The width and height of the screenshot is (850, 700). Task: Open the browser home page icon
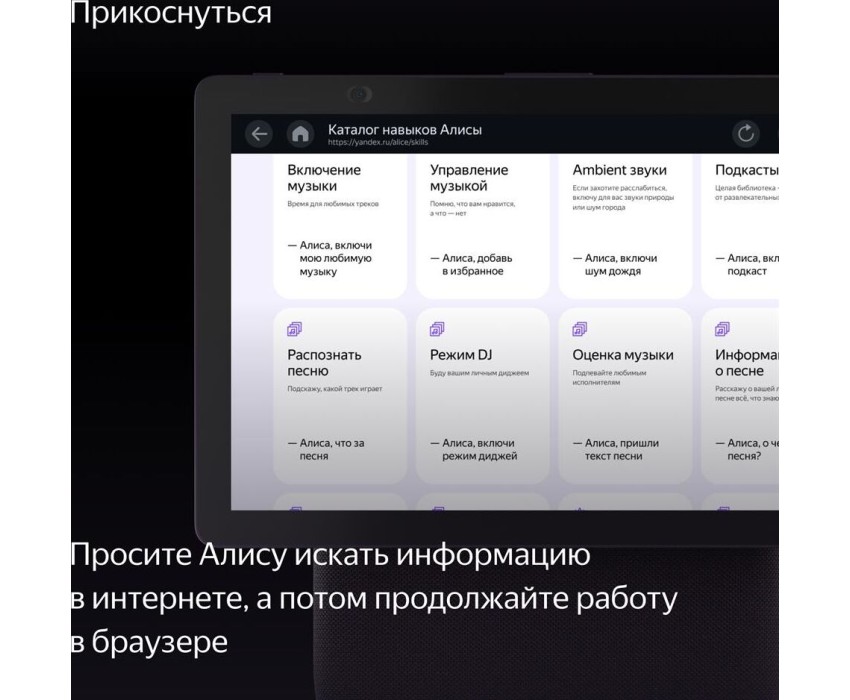[x=300, y=133]
